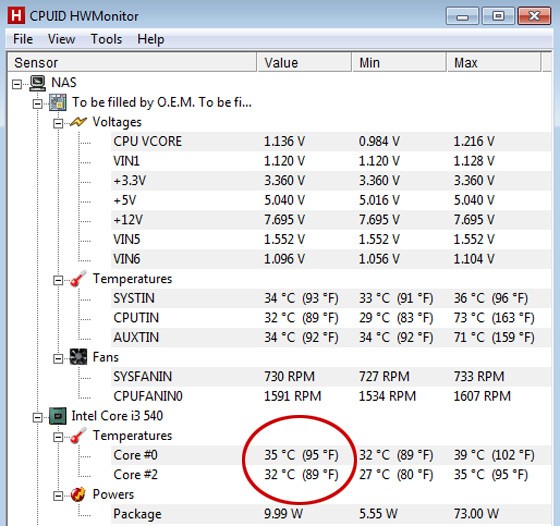This screenshot has height=526, width=560.
Task: Select the Powers label
Action: tap(113, 495)
